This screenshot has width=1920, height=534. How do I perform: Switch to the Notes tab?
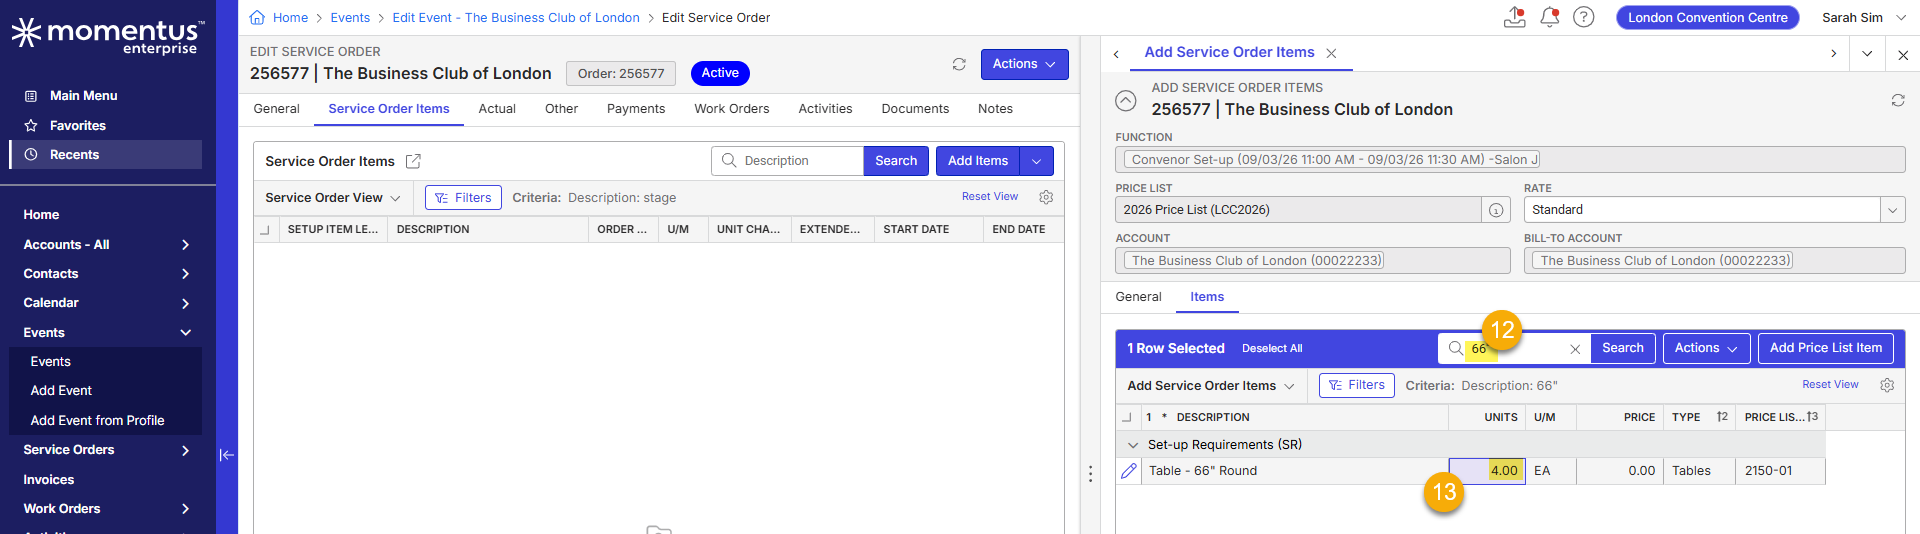995,109
